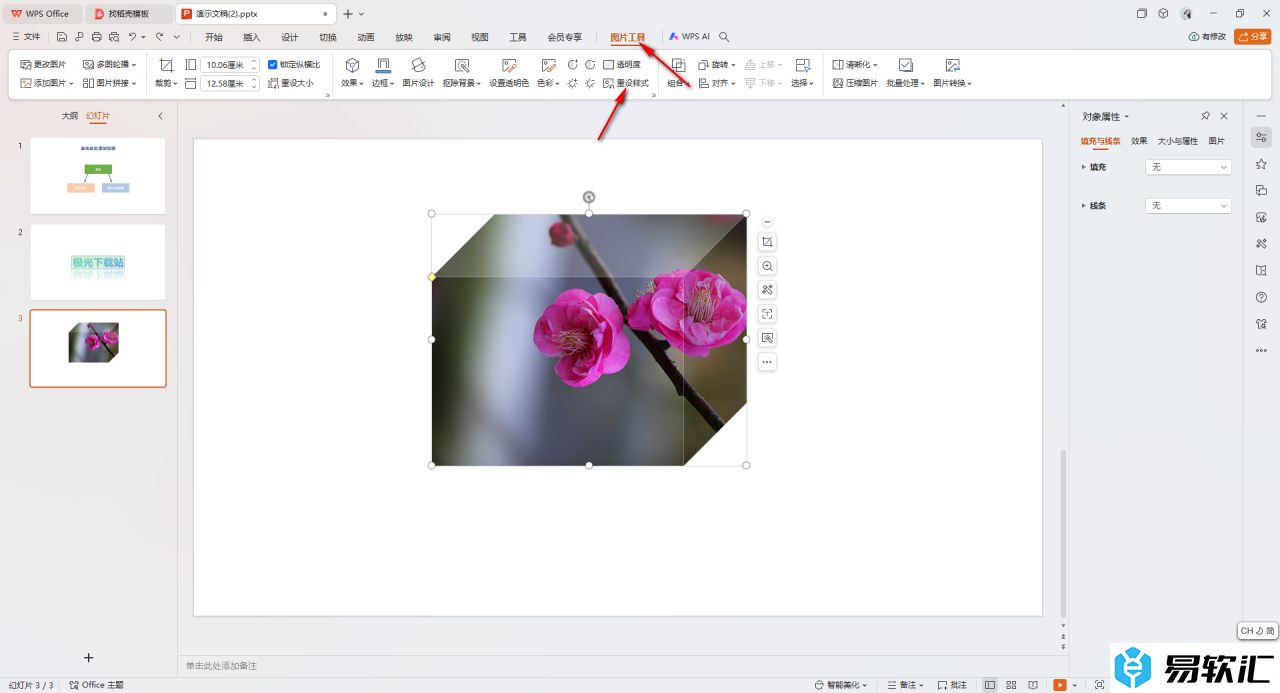
Task: Click the rotation handle above the image
Action: coord(589,197)
